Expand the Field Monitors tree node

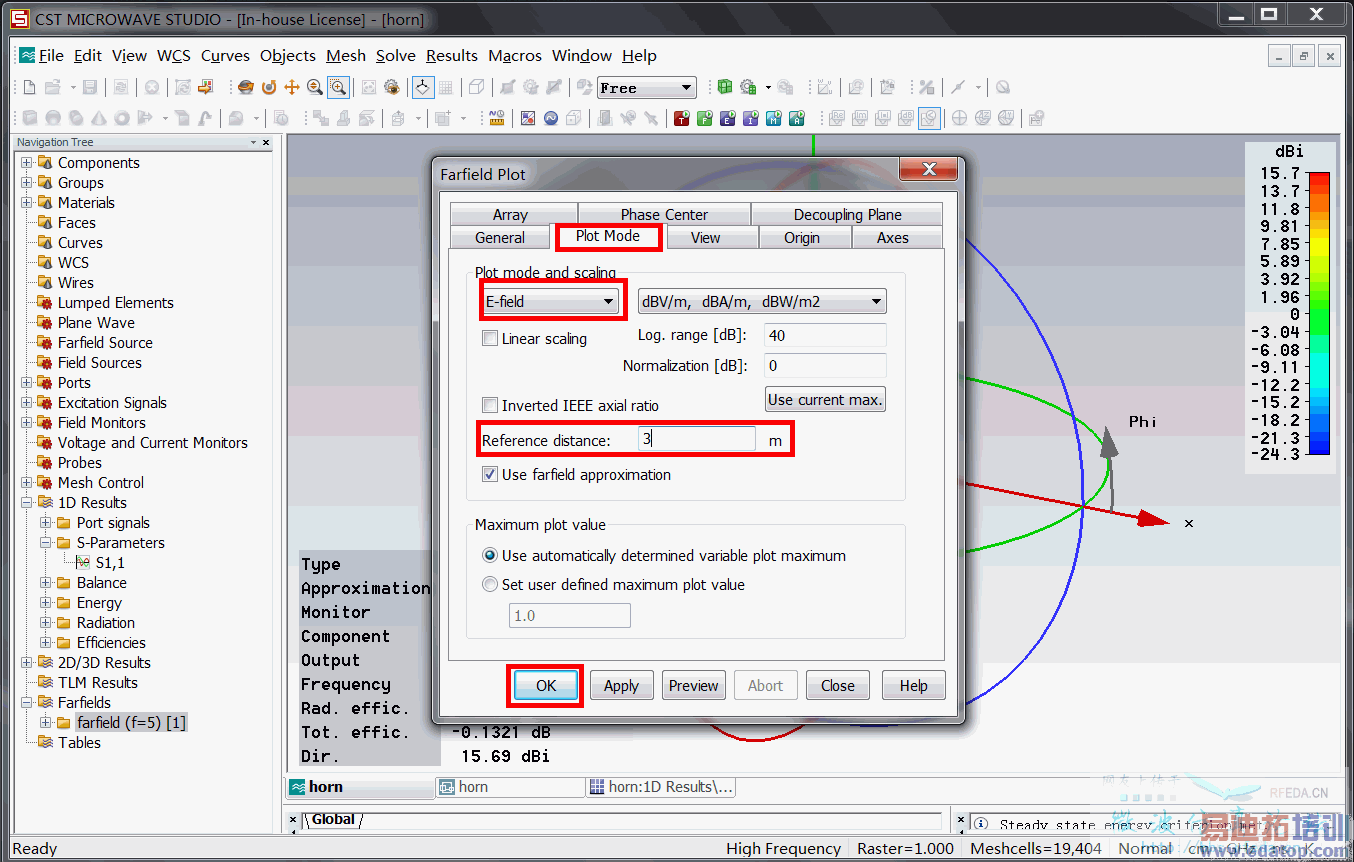27,423
